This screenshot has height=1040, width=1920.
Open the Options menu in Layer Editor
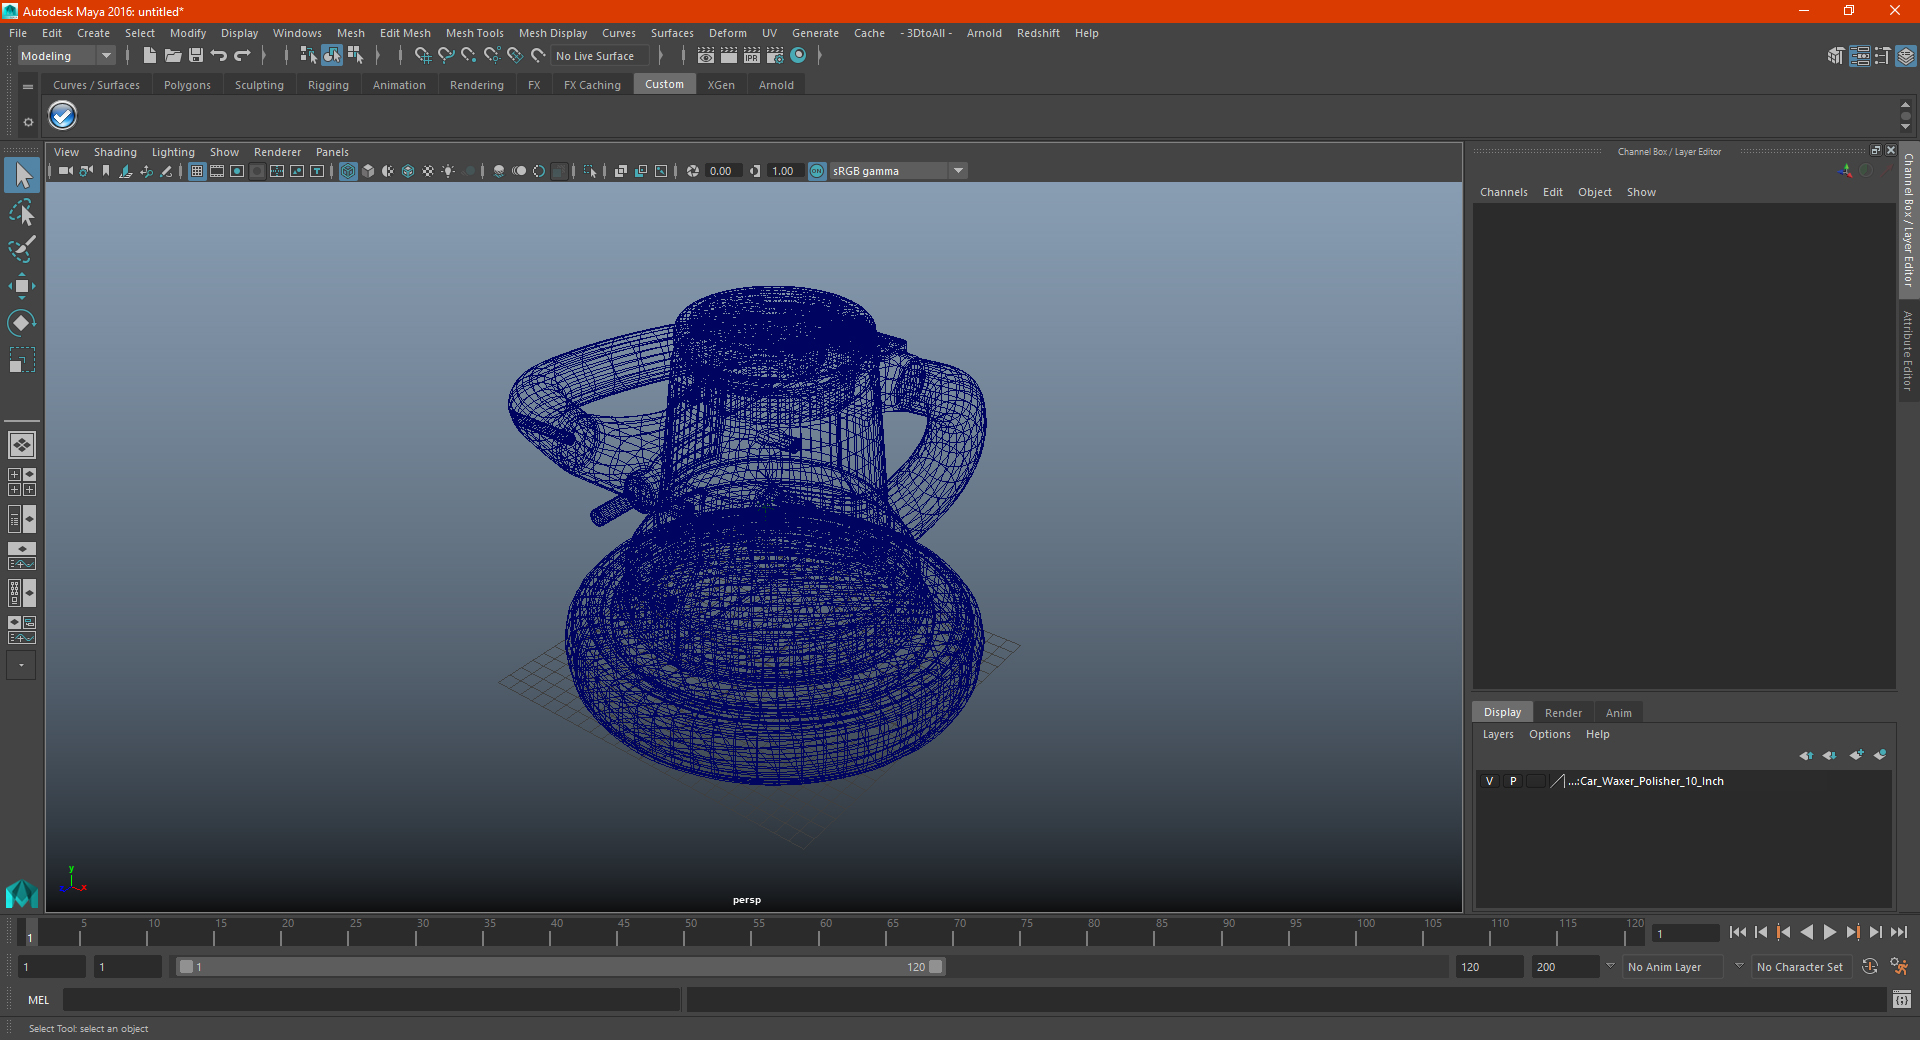1549,734
